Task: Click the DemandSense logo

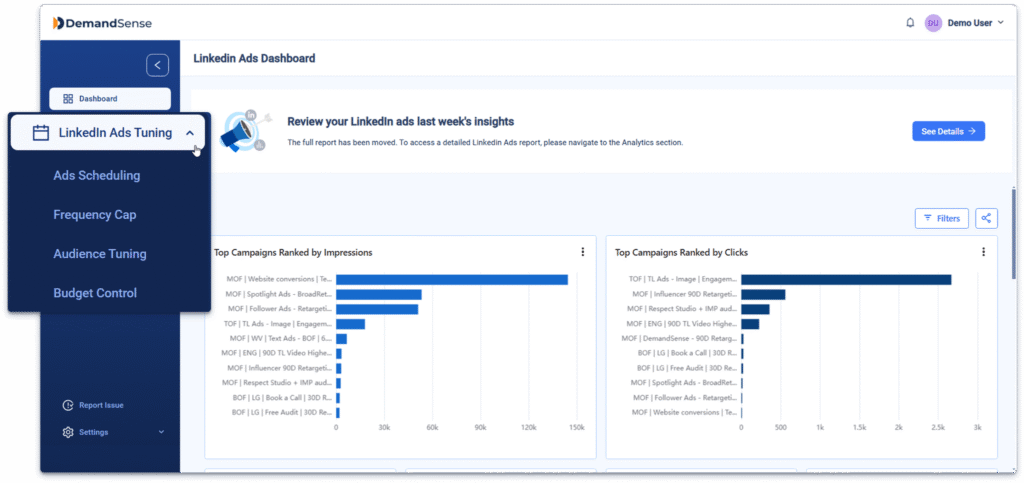Action: (x=103, y=23)
